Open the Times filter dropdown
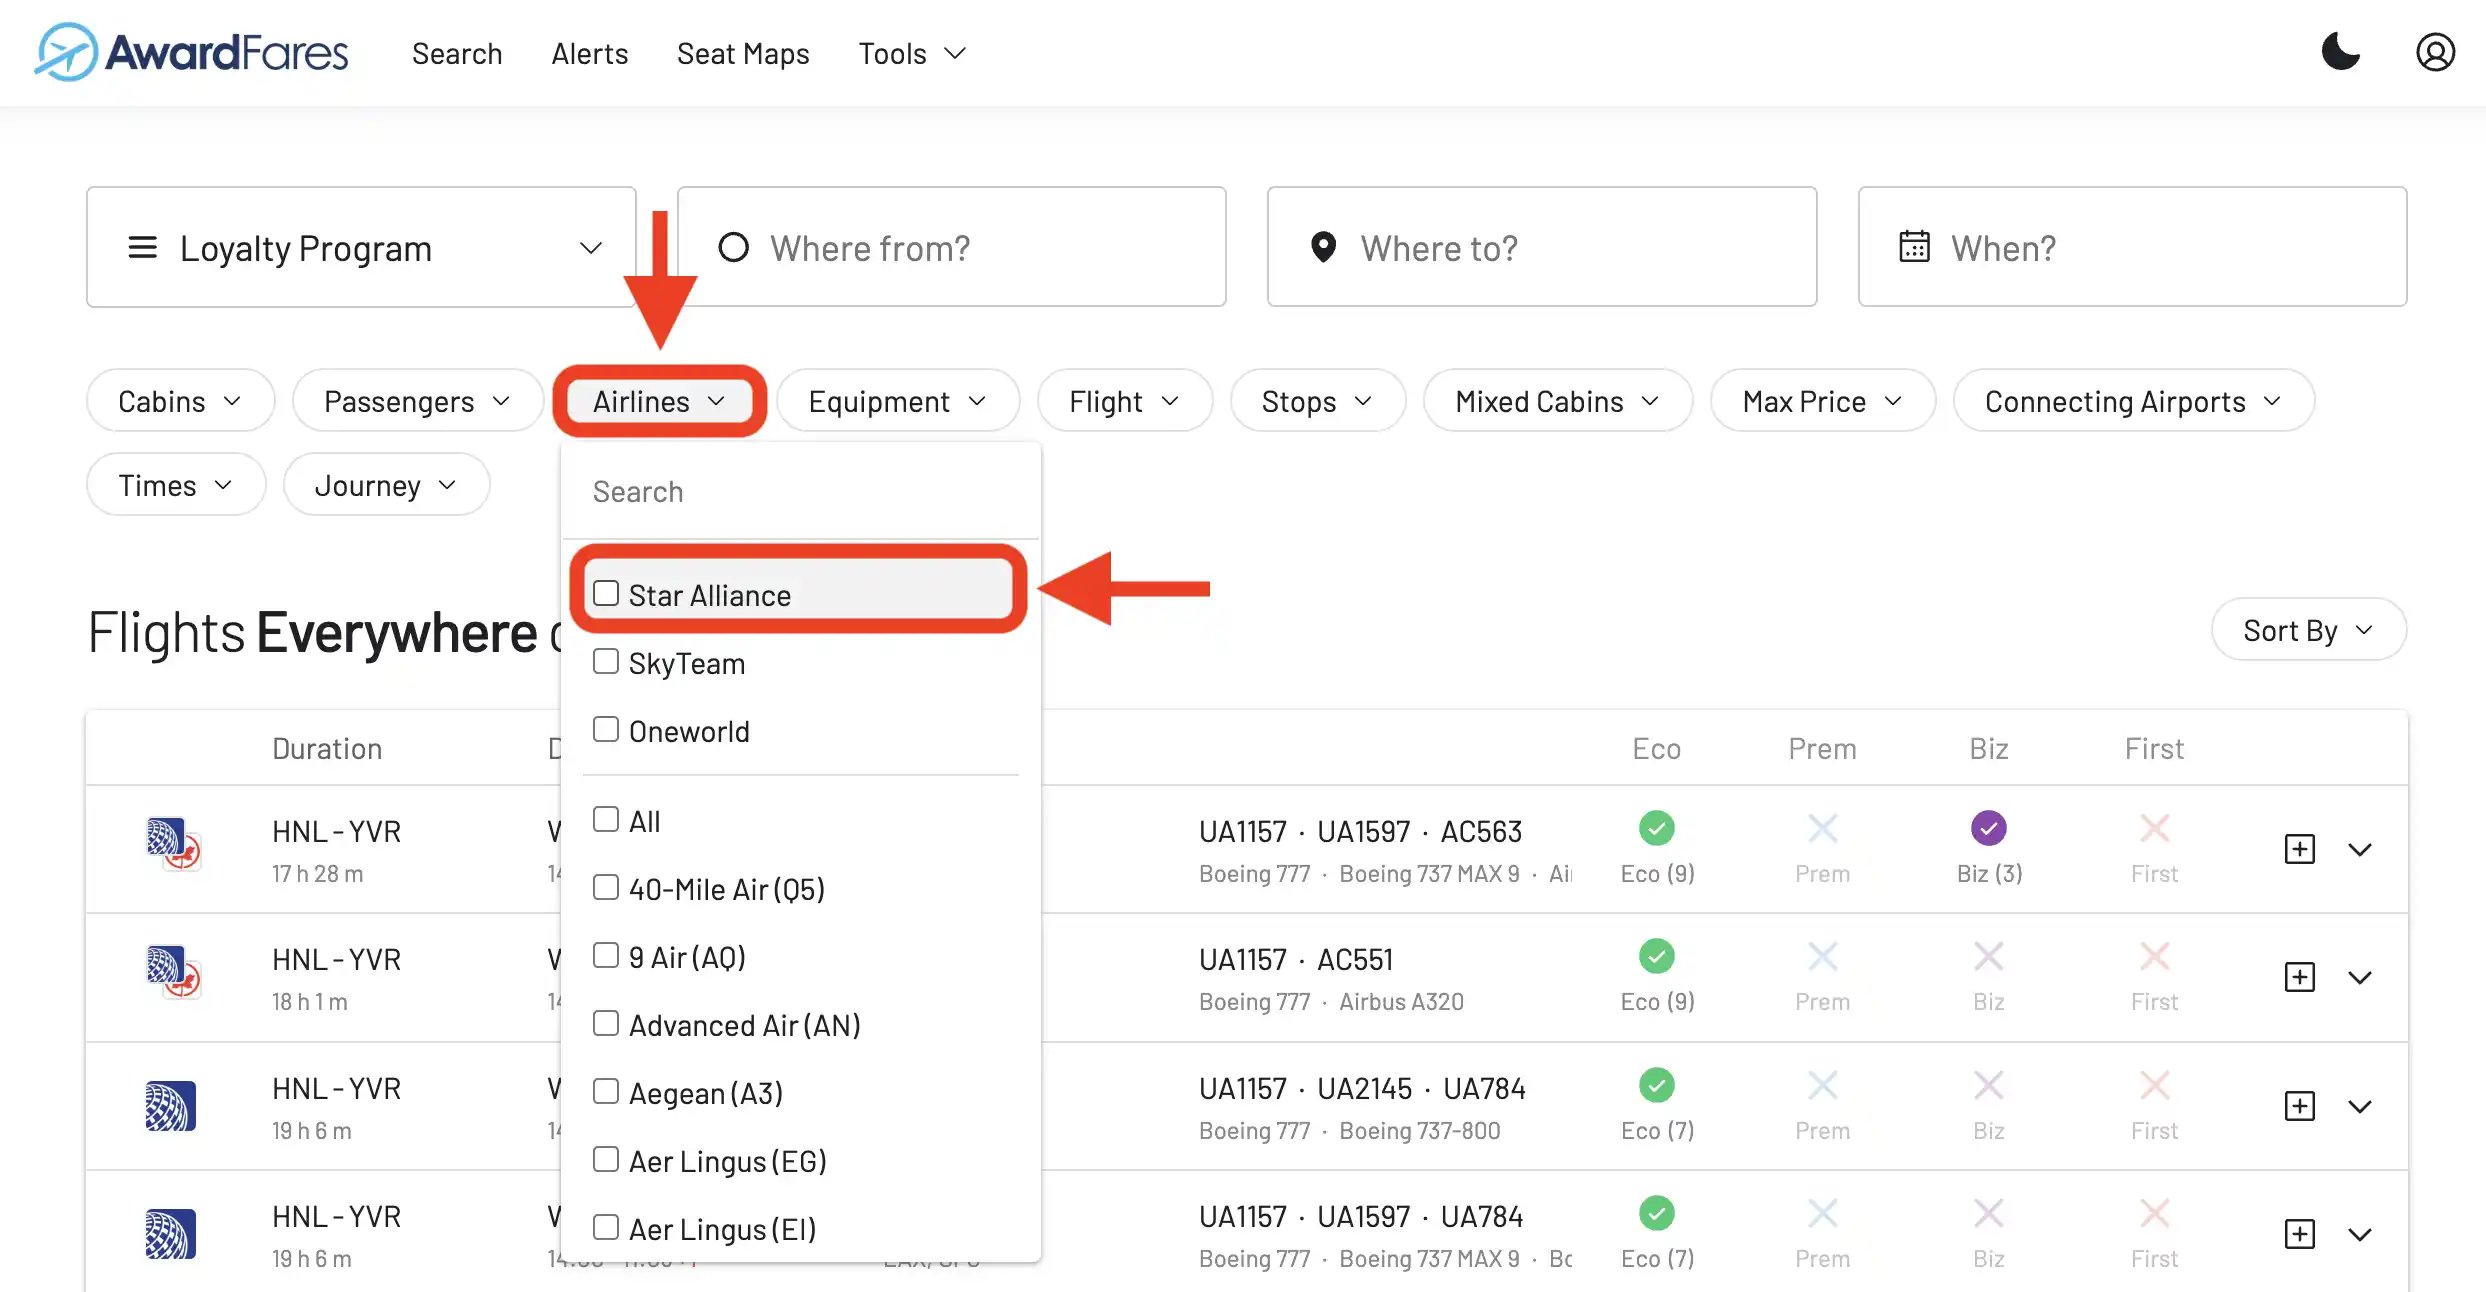2486x1292 pixels. (176, 485)
